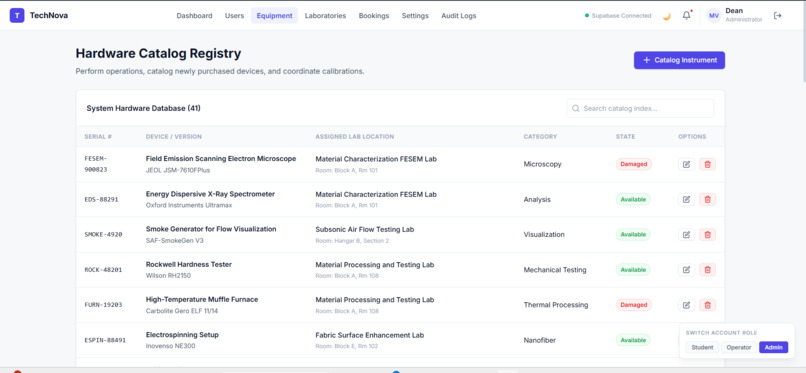
Task: Click the Microscopy category cell
Action: pos(542,164)
